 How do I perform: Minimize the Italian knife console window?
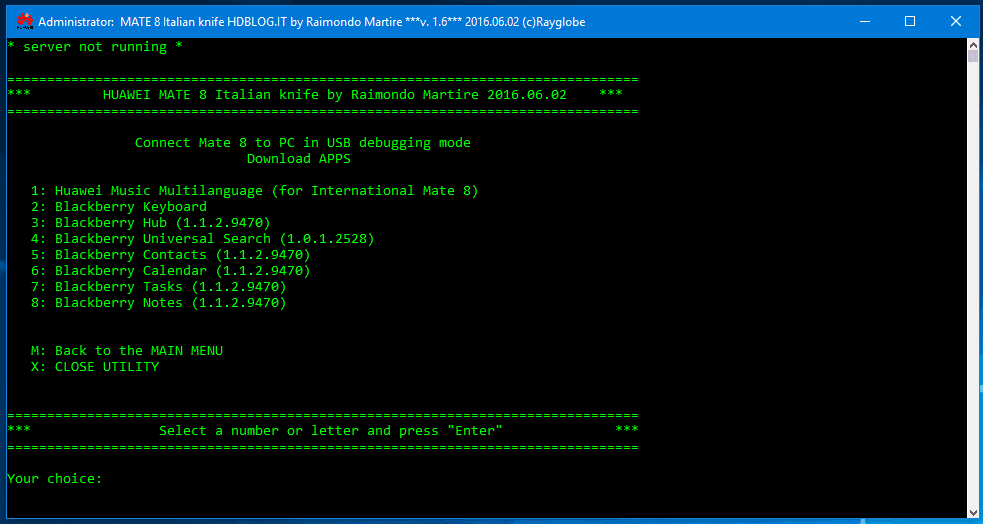pos(865,21)
